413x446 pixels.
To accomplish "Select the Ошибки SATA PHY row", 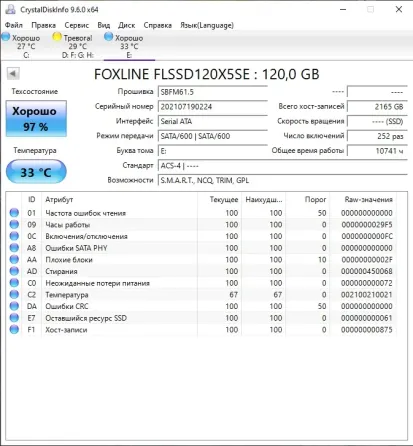I will tap(202, 248).
